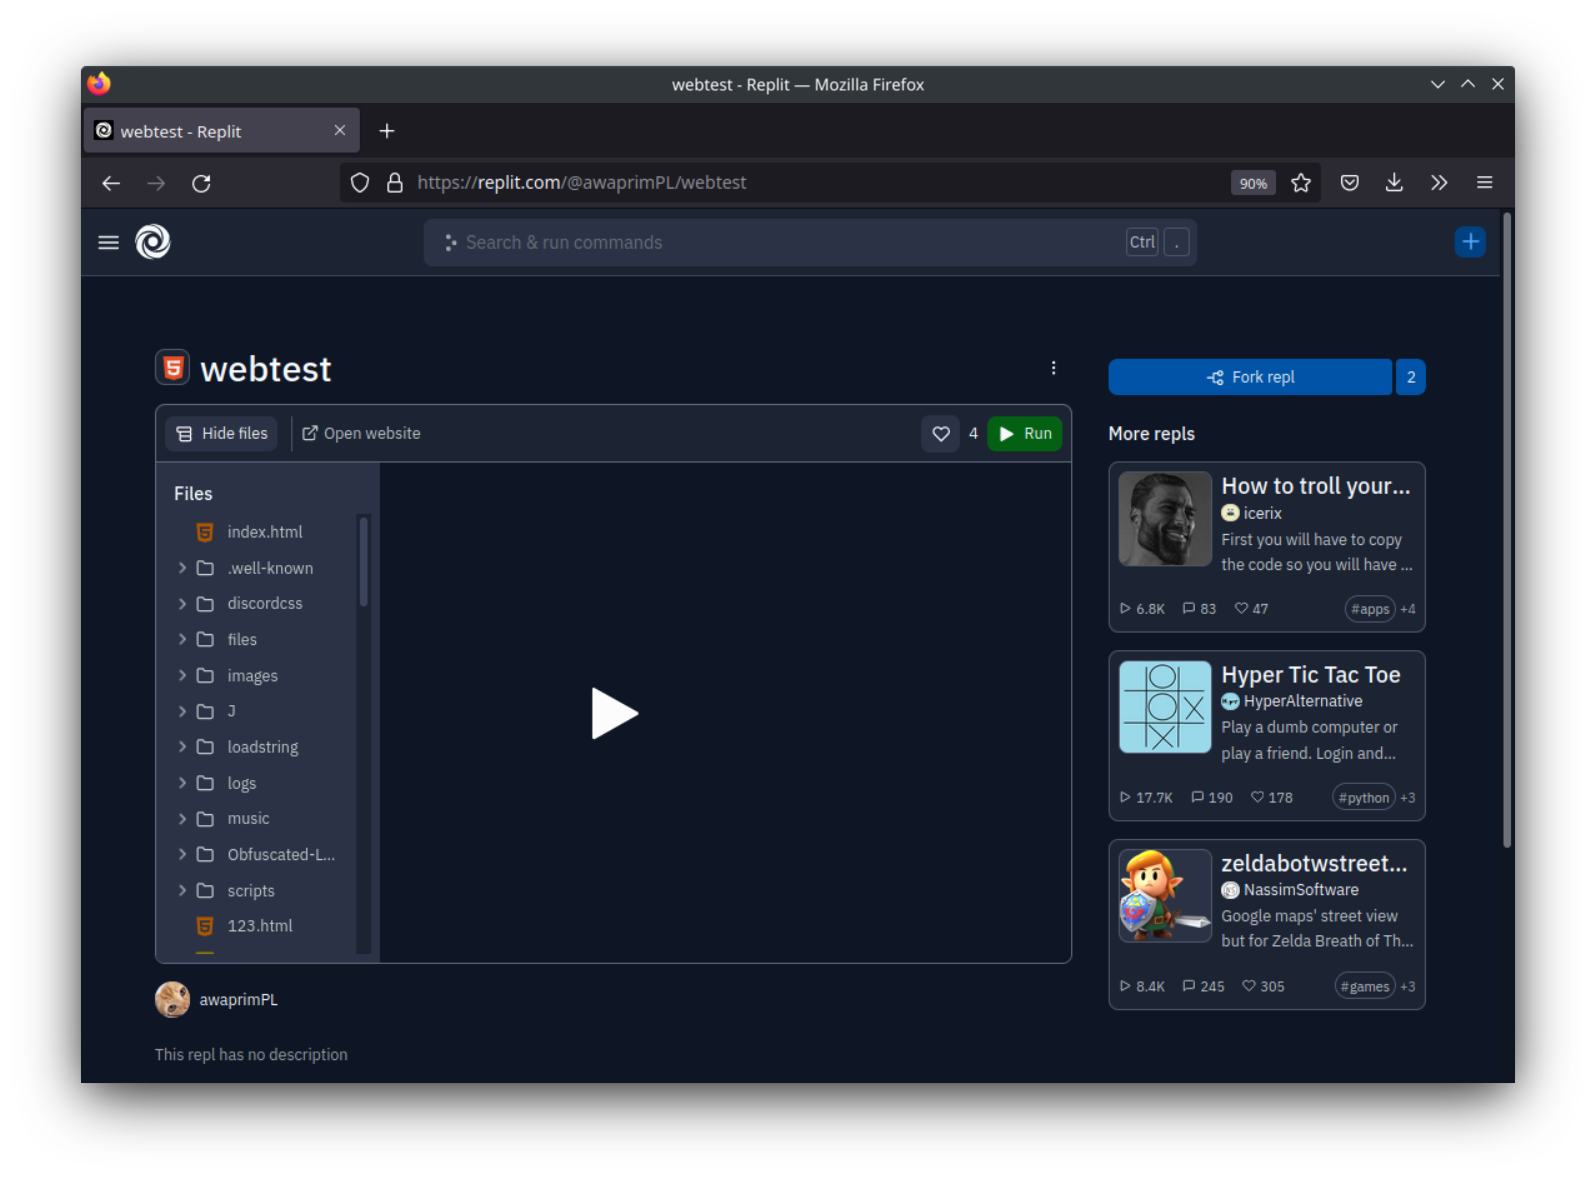Image resolution: width=1596 pixels, height=1179 pixels.
Task: Open index.html in the file list
Action: tap(264, 532)
